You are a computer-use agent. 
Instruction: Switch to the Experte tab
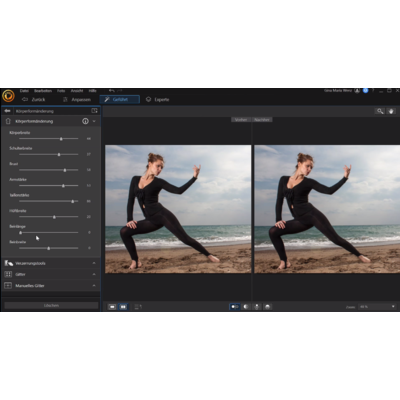tap(158, 99)
